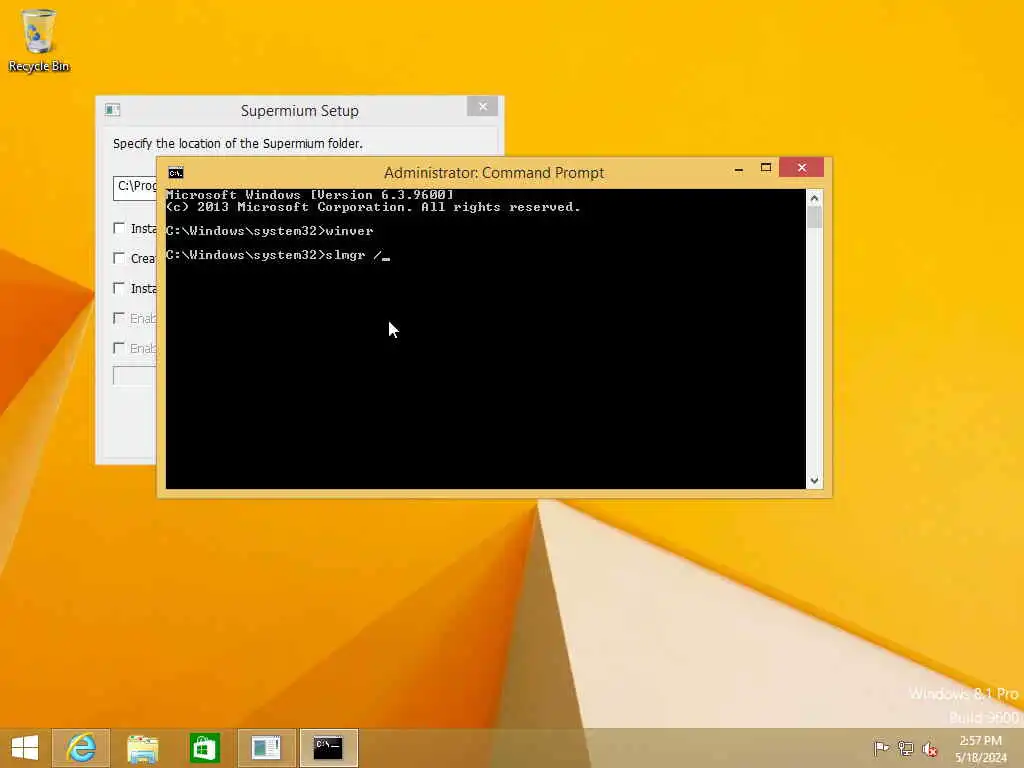1024x768 pixels.
Task: Open the Recycle Bin desktop icon
Action: [39, 40]
